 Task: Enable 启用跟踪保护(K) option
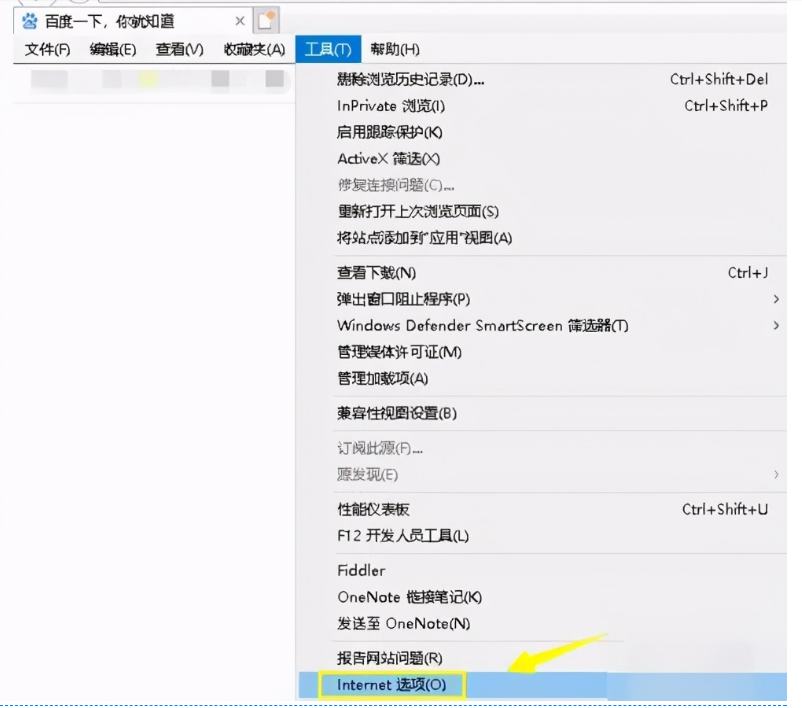click(x=389, y=132)
